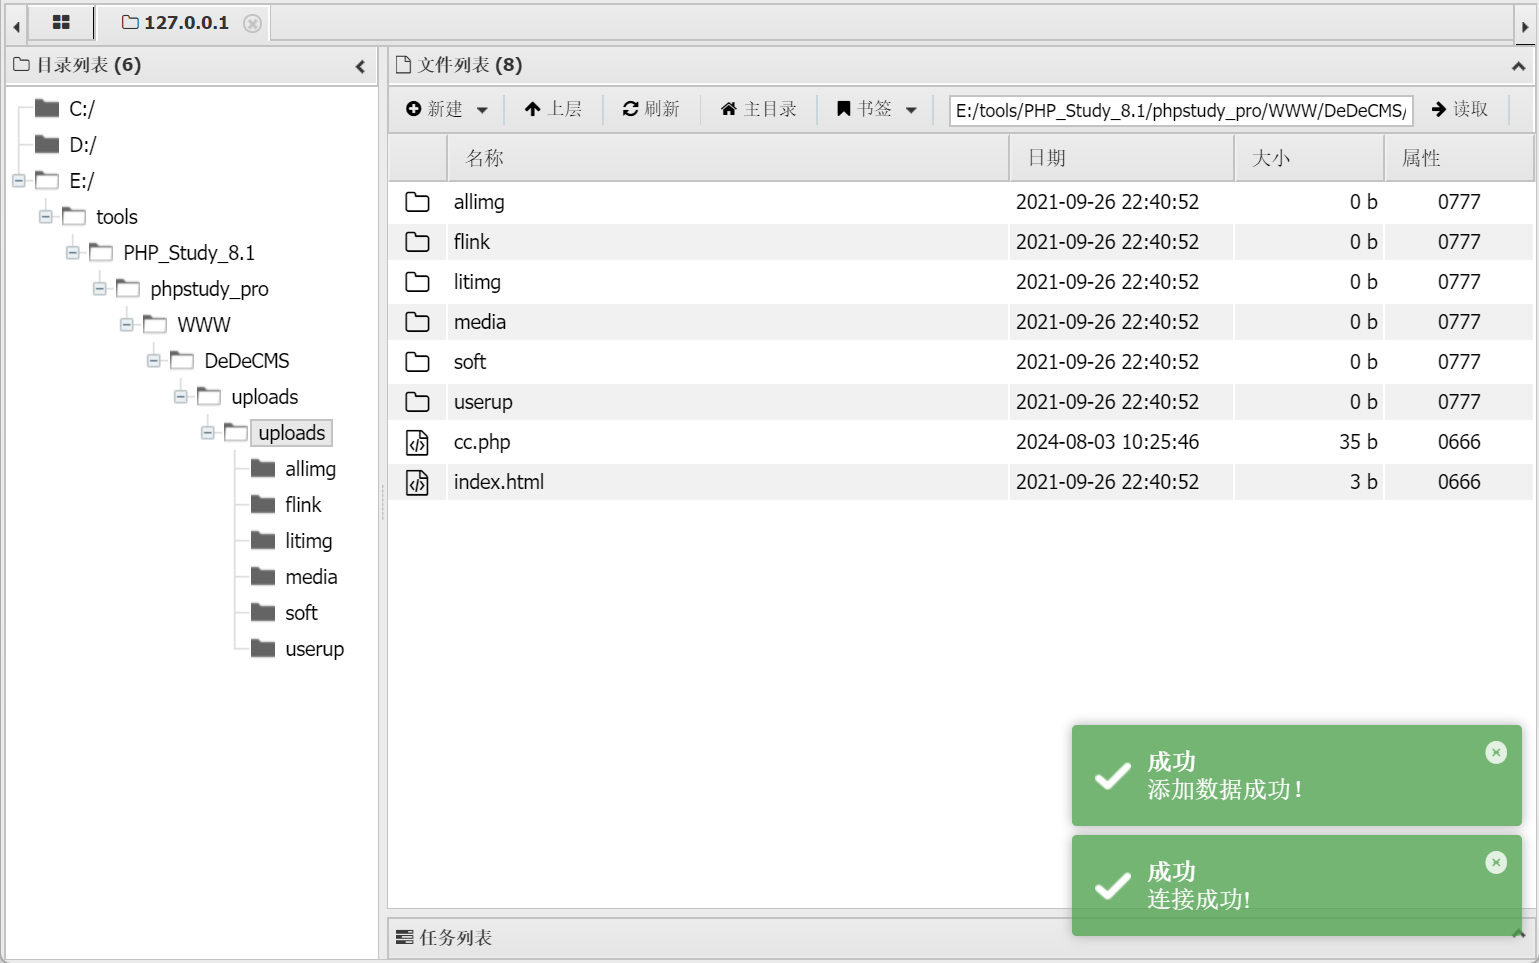Sort by 属性 column header
Screen dimensions: 1539x963
coord(1459,158)
